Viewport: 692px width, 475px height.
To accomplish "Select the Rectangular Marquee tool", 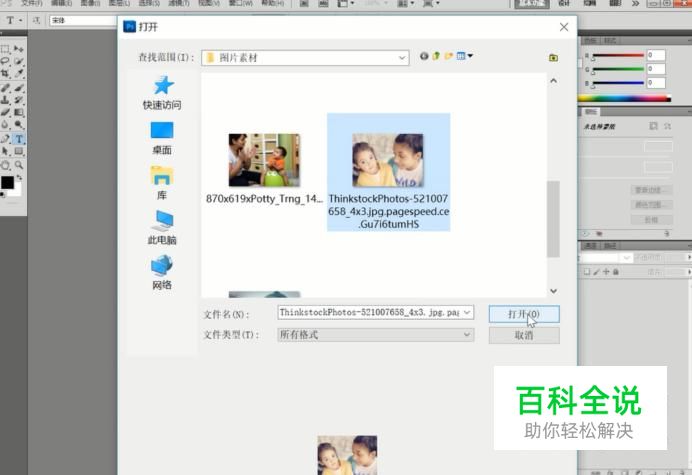I will (x=5, y=49).
